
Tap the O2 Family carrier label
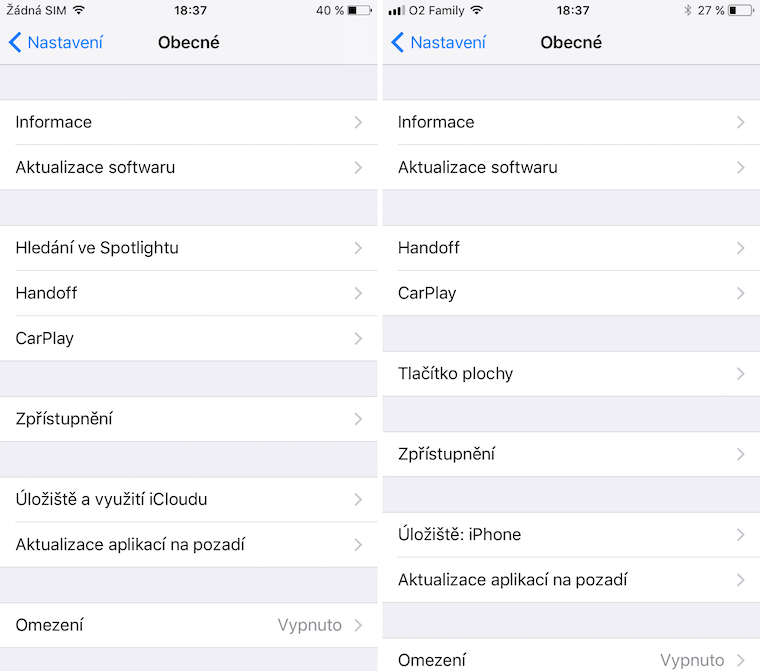pyautogui.click(x=437, y=10)
